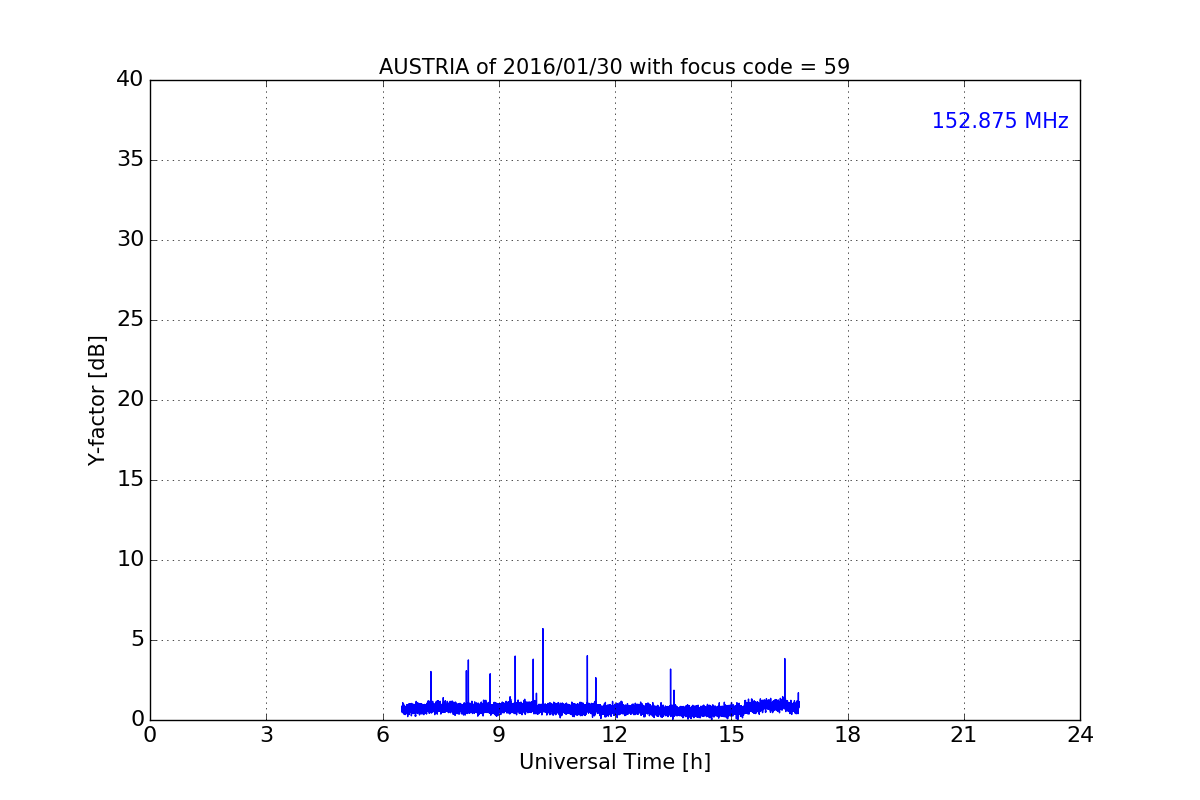Image resolution: width=1200 pixels, height=800 pixels.
Task: Click the y-axis tick label 20
Action: click(x=130, y=400)
